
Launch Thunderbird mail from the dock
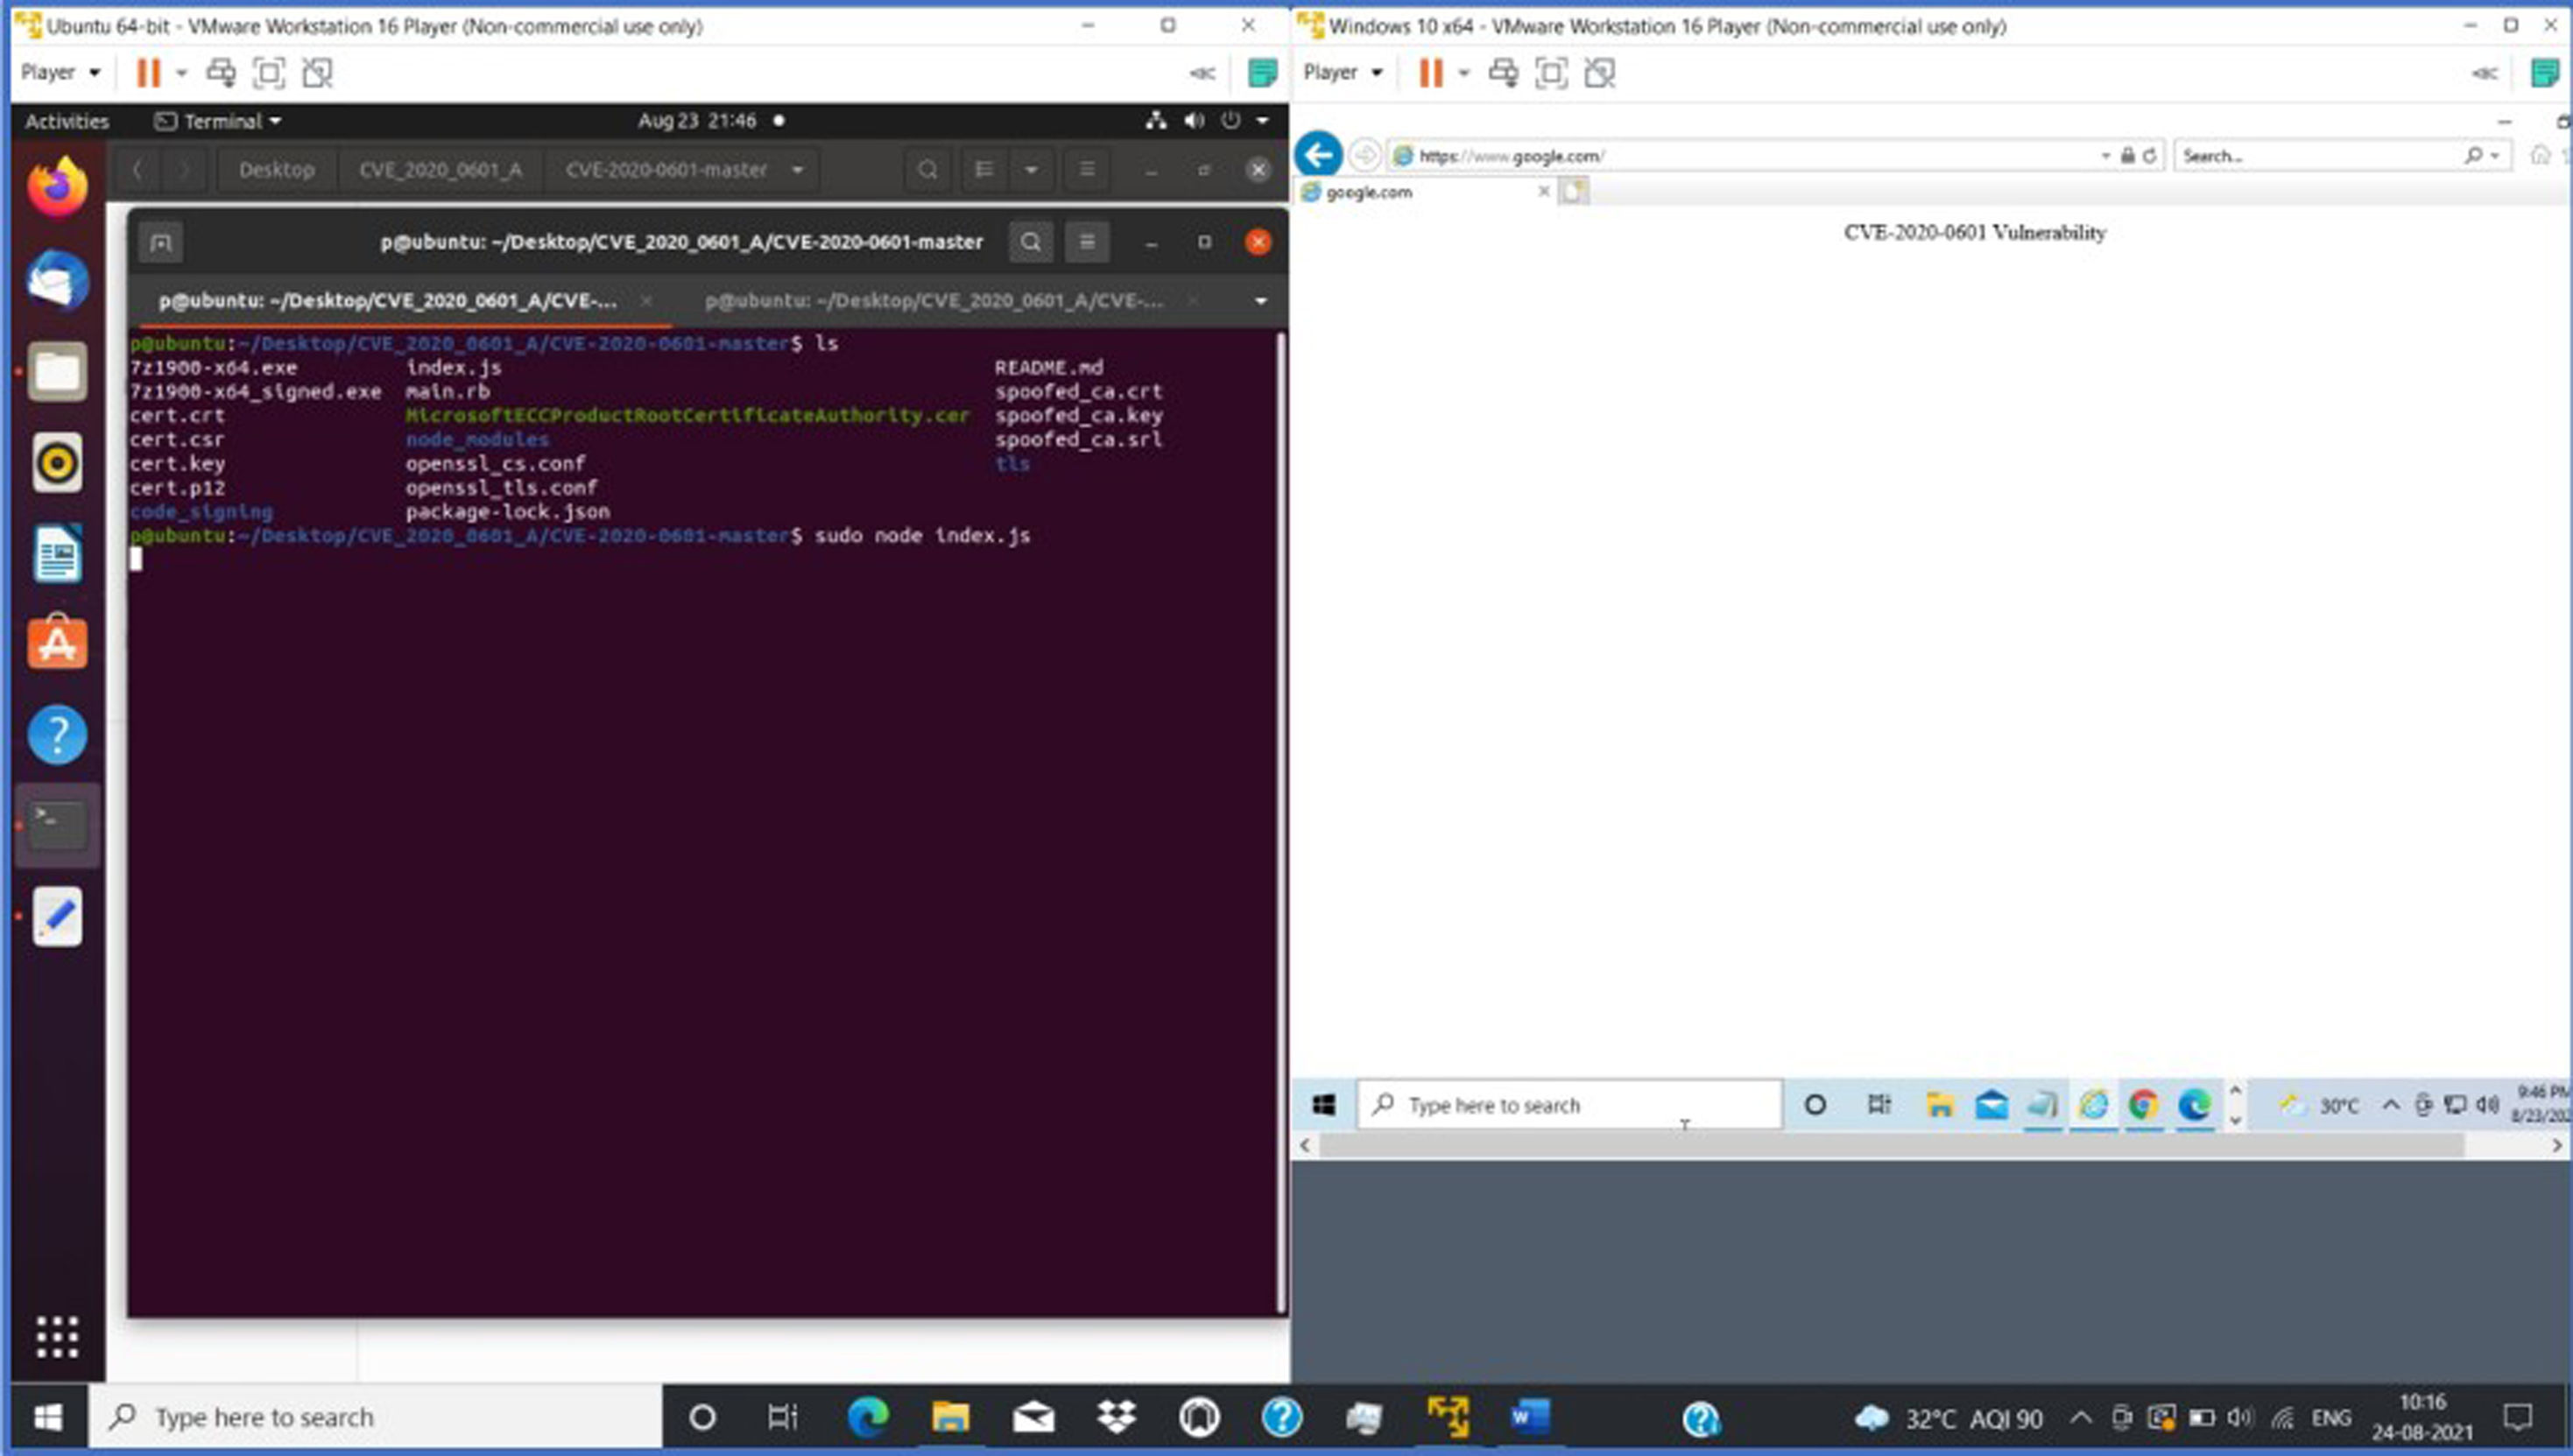[57, 279]
